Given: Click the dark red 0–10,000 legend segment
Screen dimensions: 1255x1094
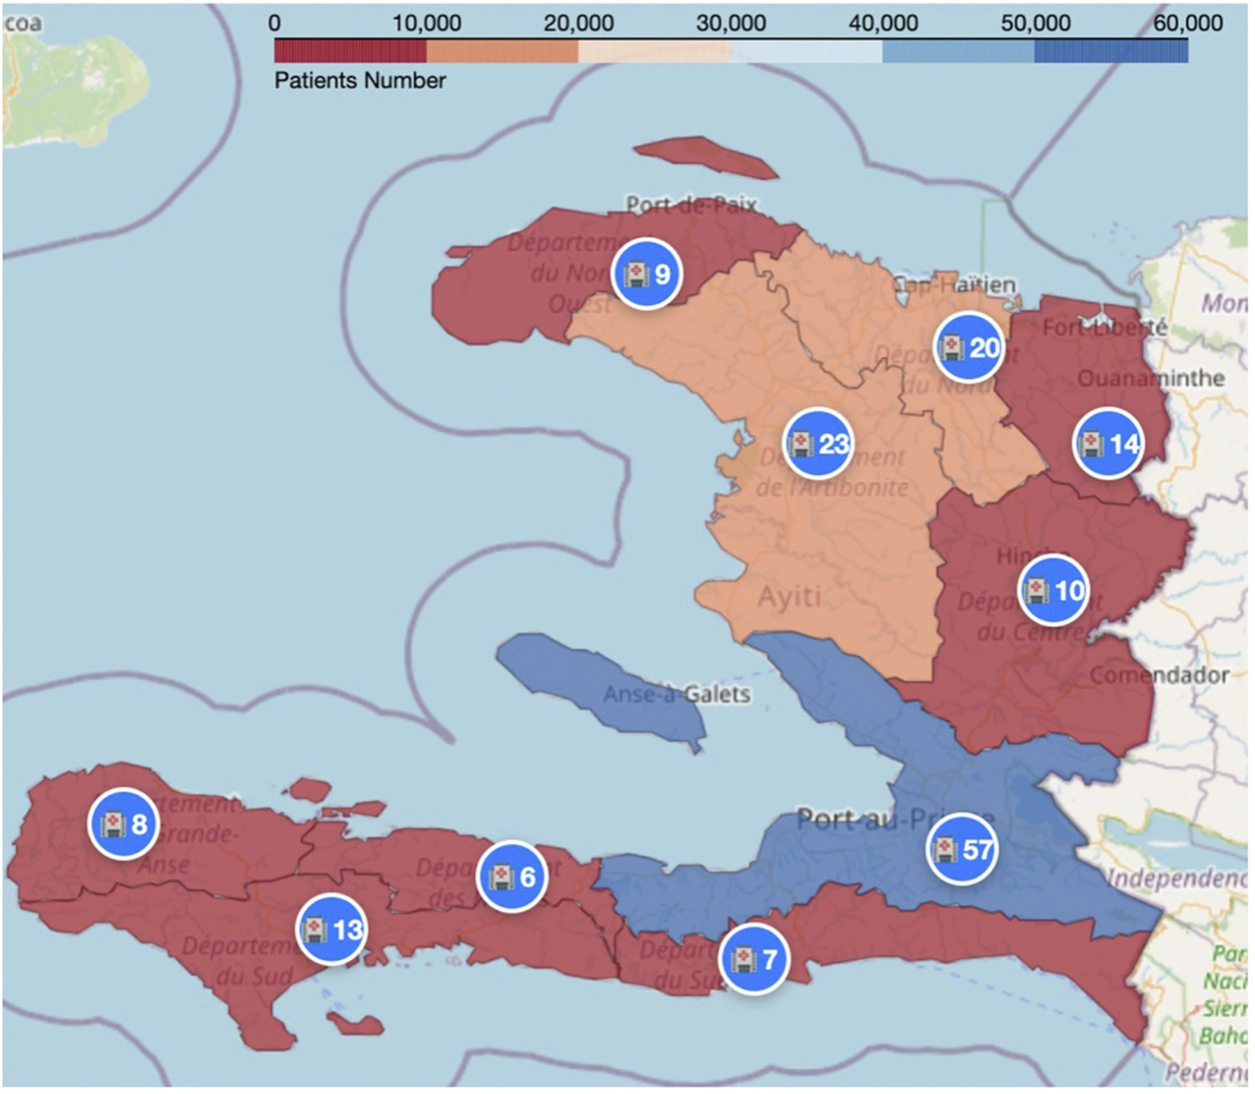Looking at the screenshot, I should pos(349,51).
